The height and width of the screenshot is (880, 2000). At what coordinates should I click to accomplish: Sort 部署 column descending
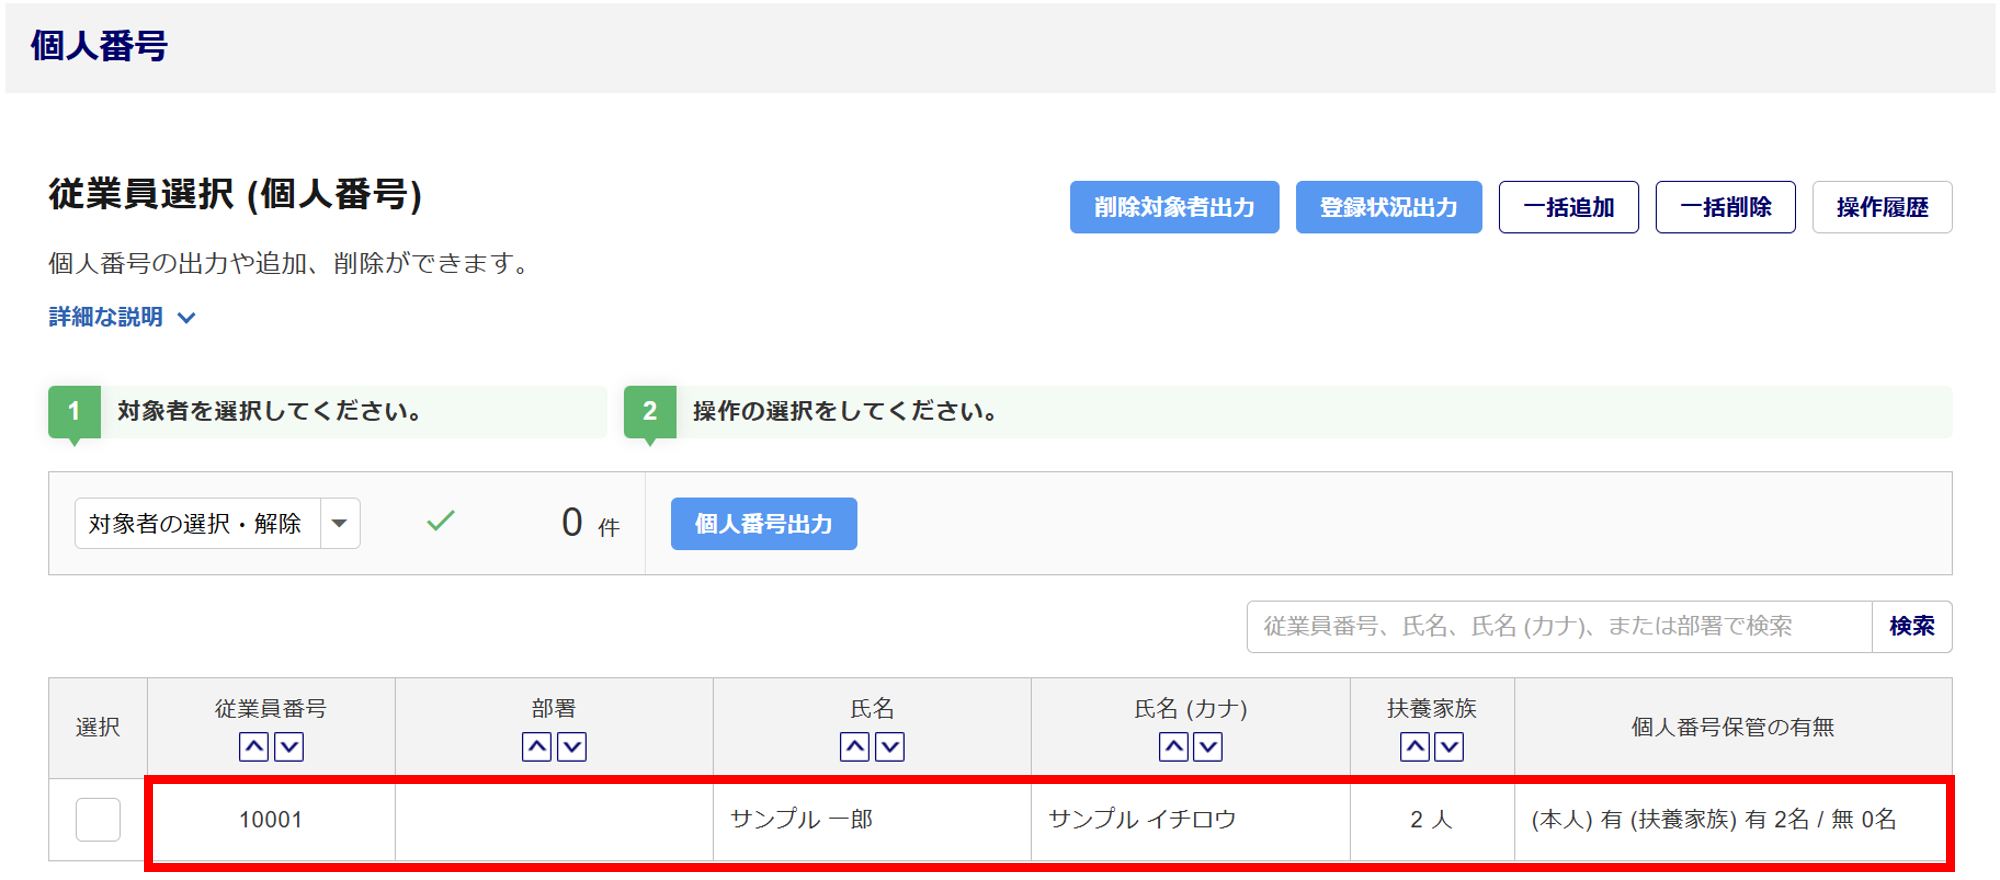[572, 747]
